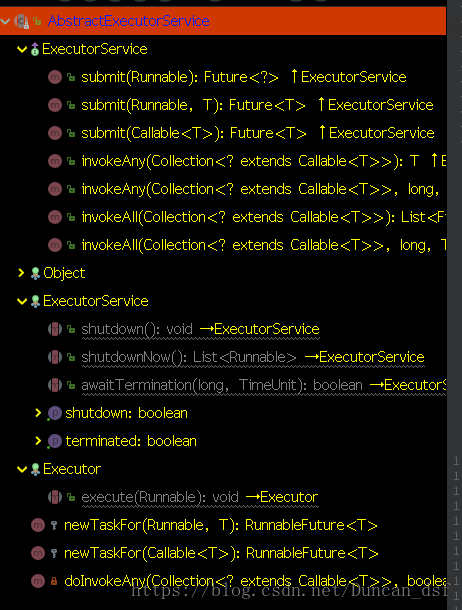The height and width of the screenshot is (610, 462).
Task: Collapse the AbstractExecutorService root node
Action: pyautogui.click(x=5, y=21)
